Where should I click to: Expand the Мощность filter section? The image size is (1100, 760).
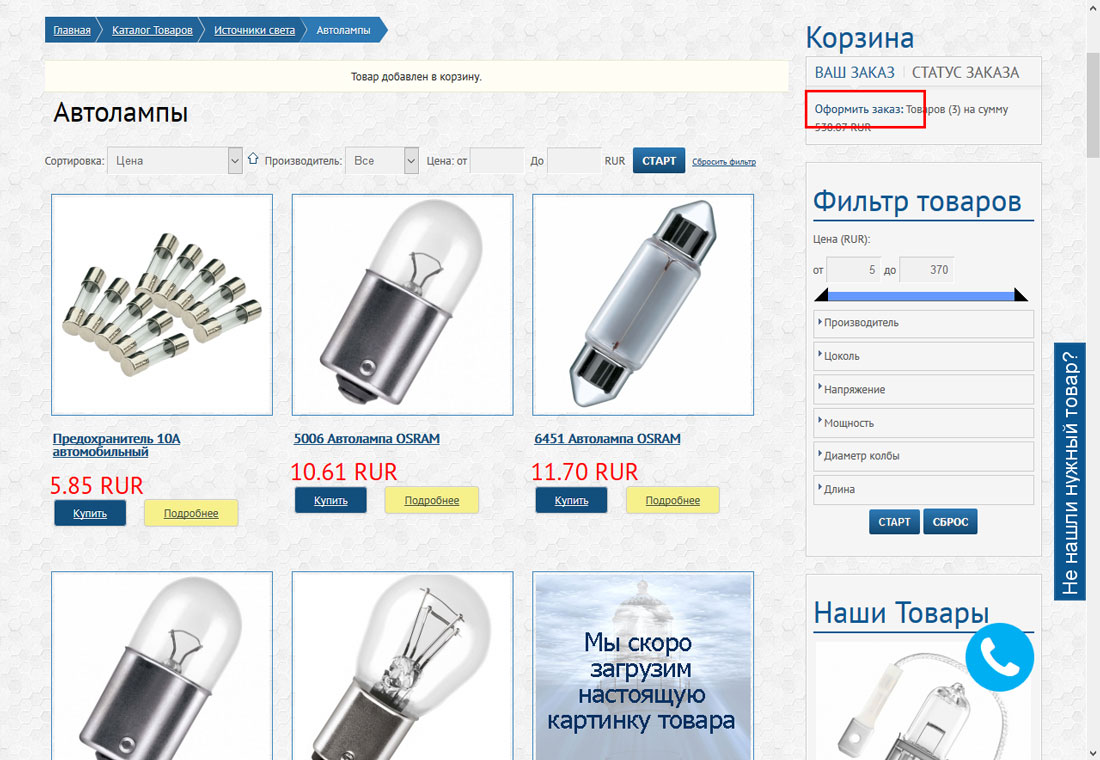pyautogui.click(x=923, y=423)
